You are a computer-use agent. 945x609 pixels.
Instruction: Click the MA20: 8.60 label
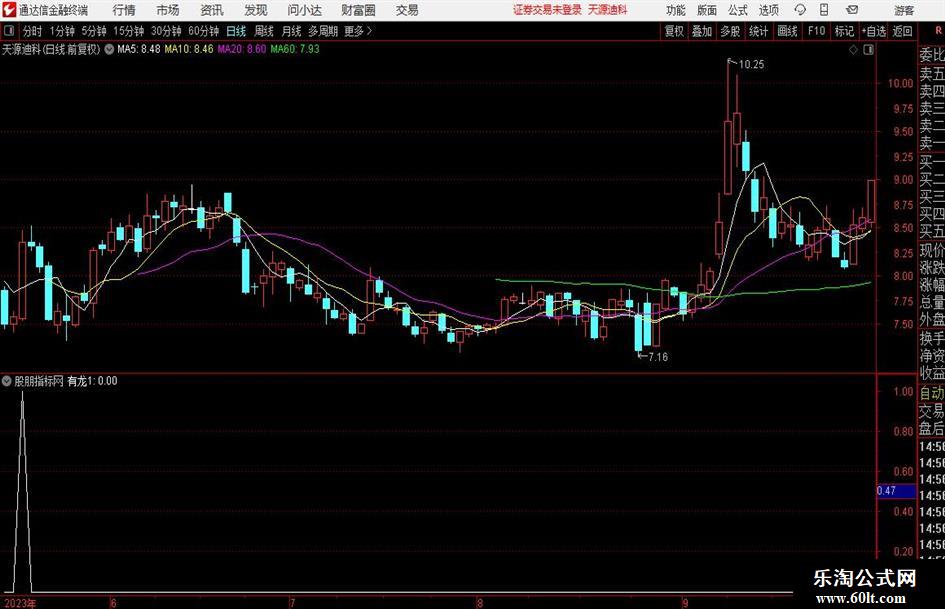(242, 49)
